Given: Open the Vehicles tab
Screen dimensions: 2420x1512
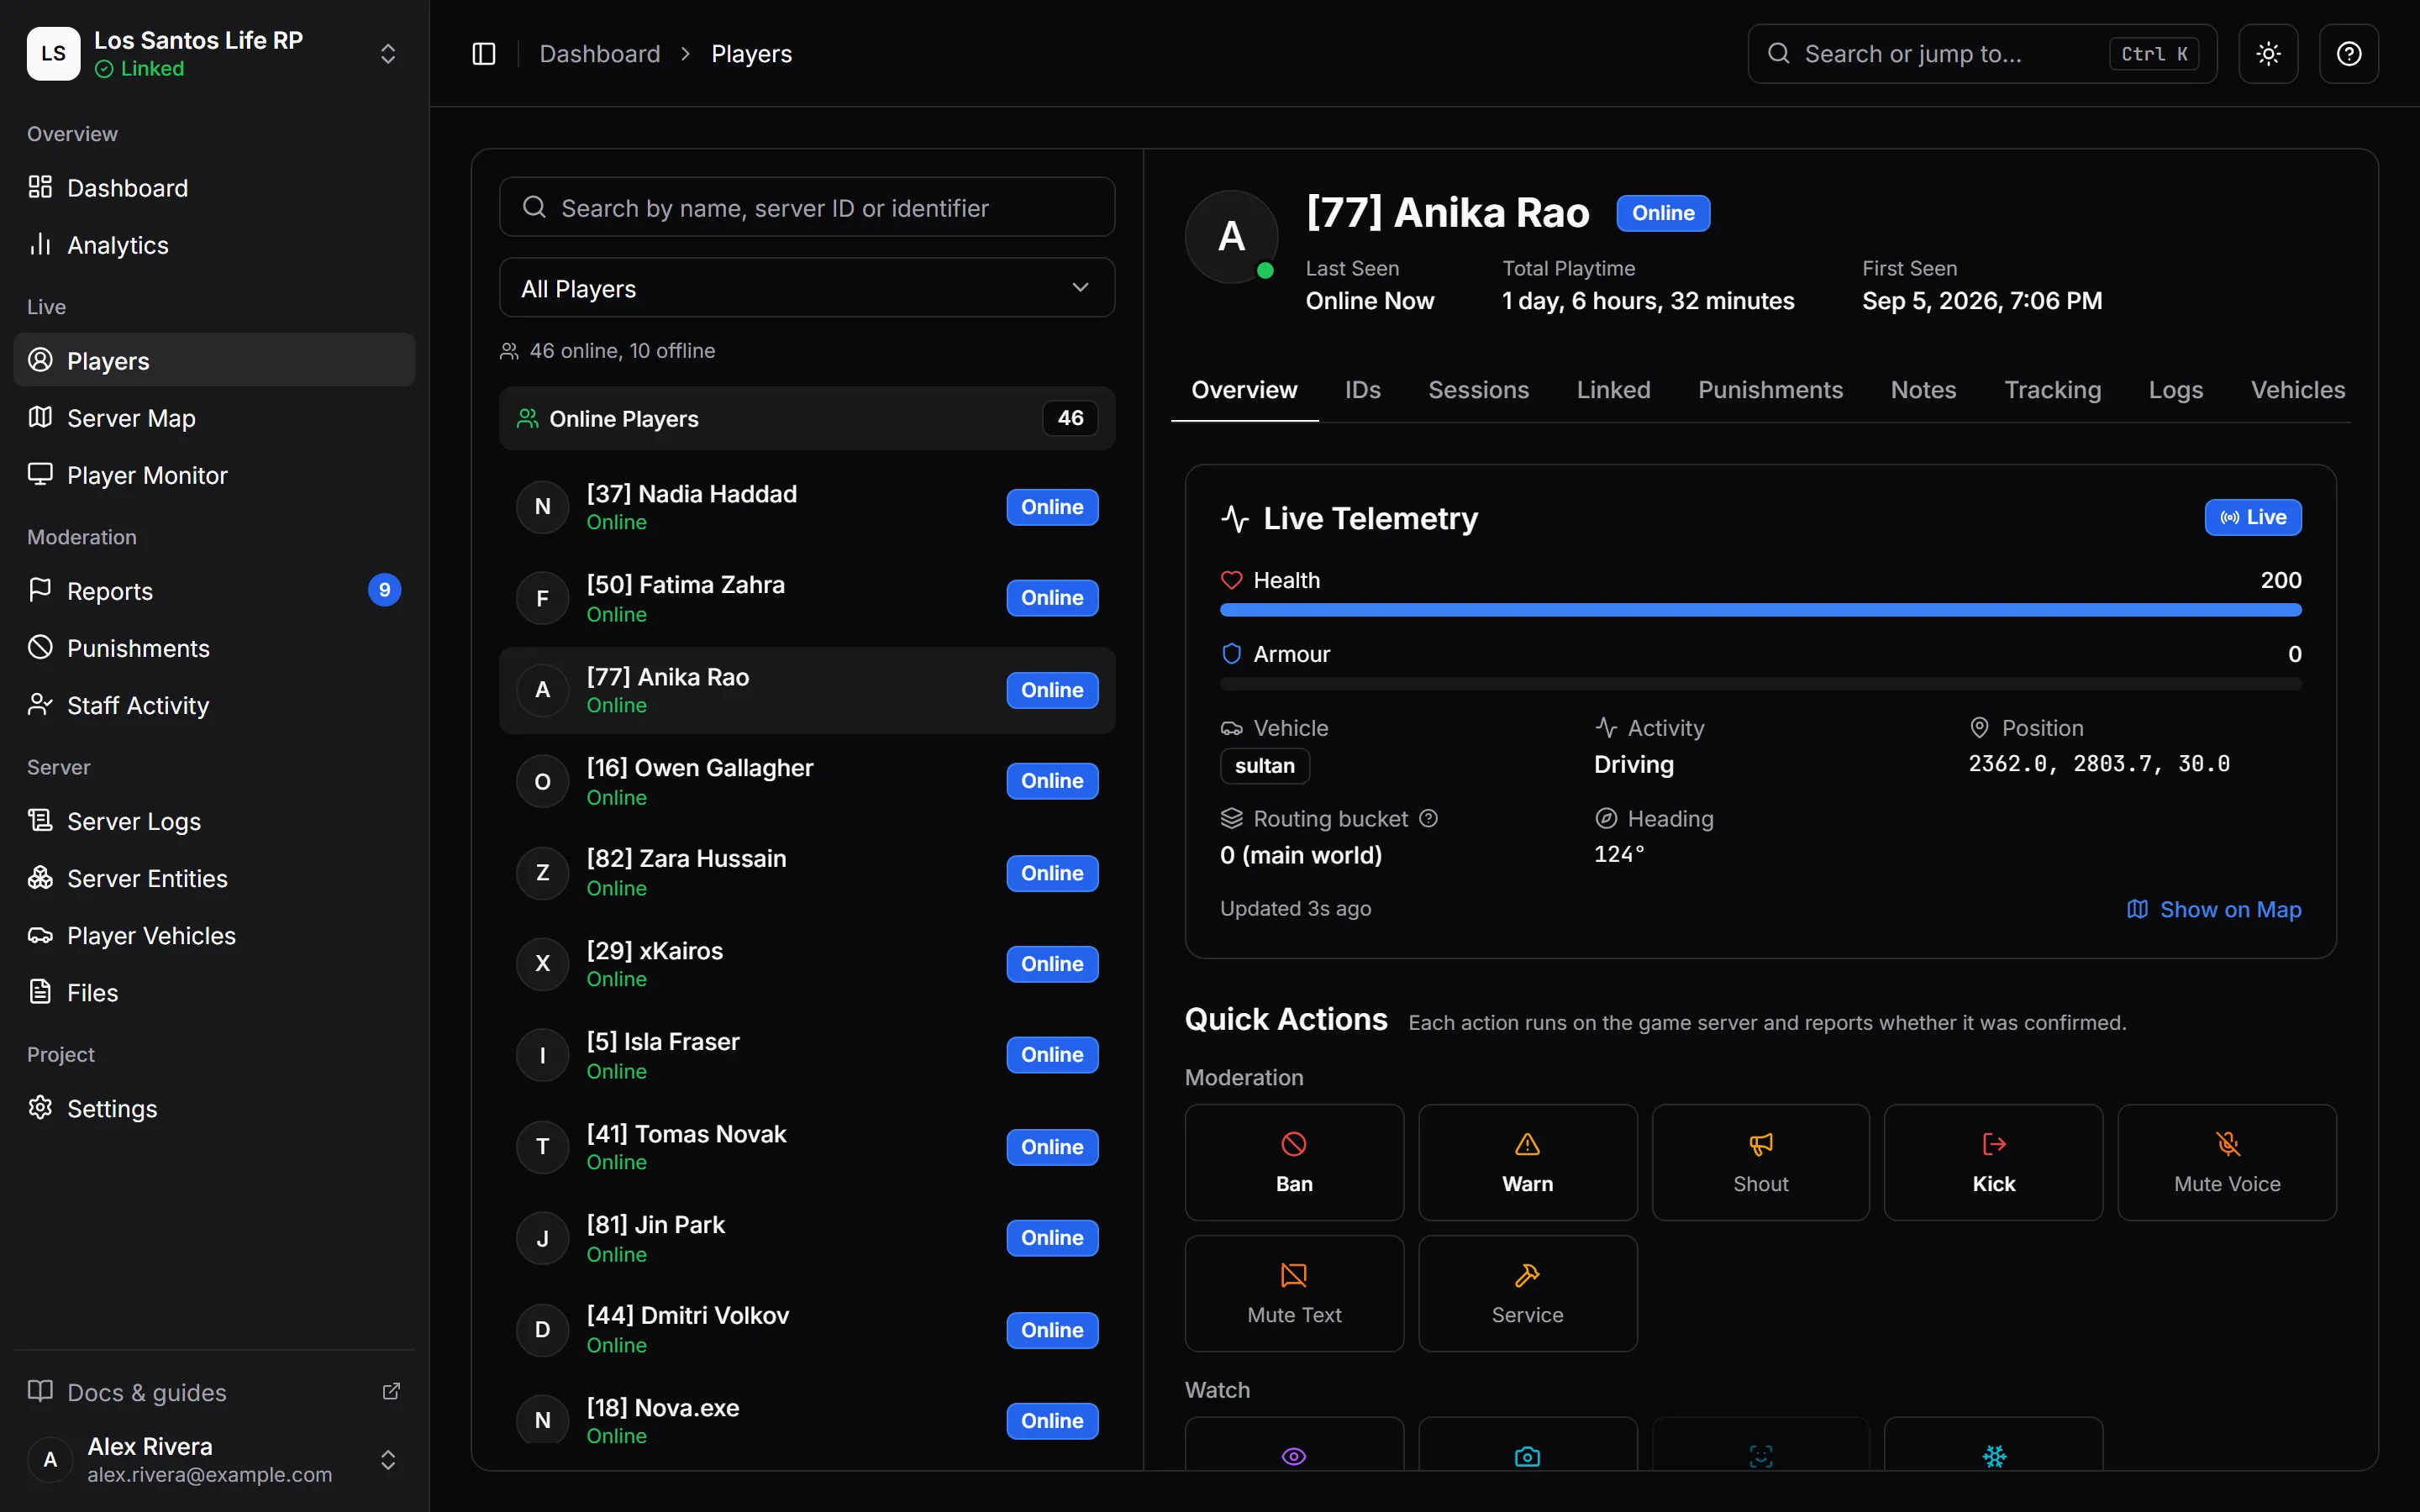Looking at the screenshot, I should coord(2297,390).
